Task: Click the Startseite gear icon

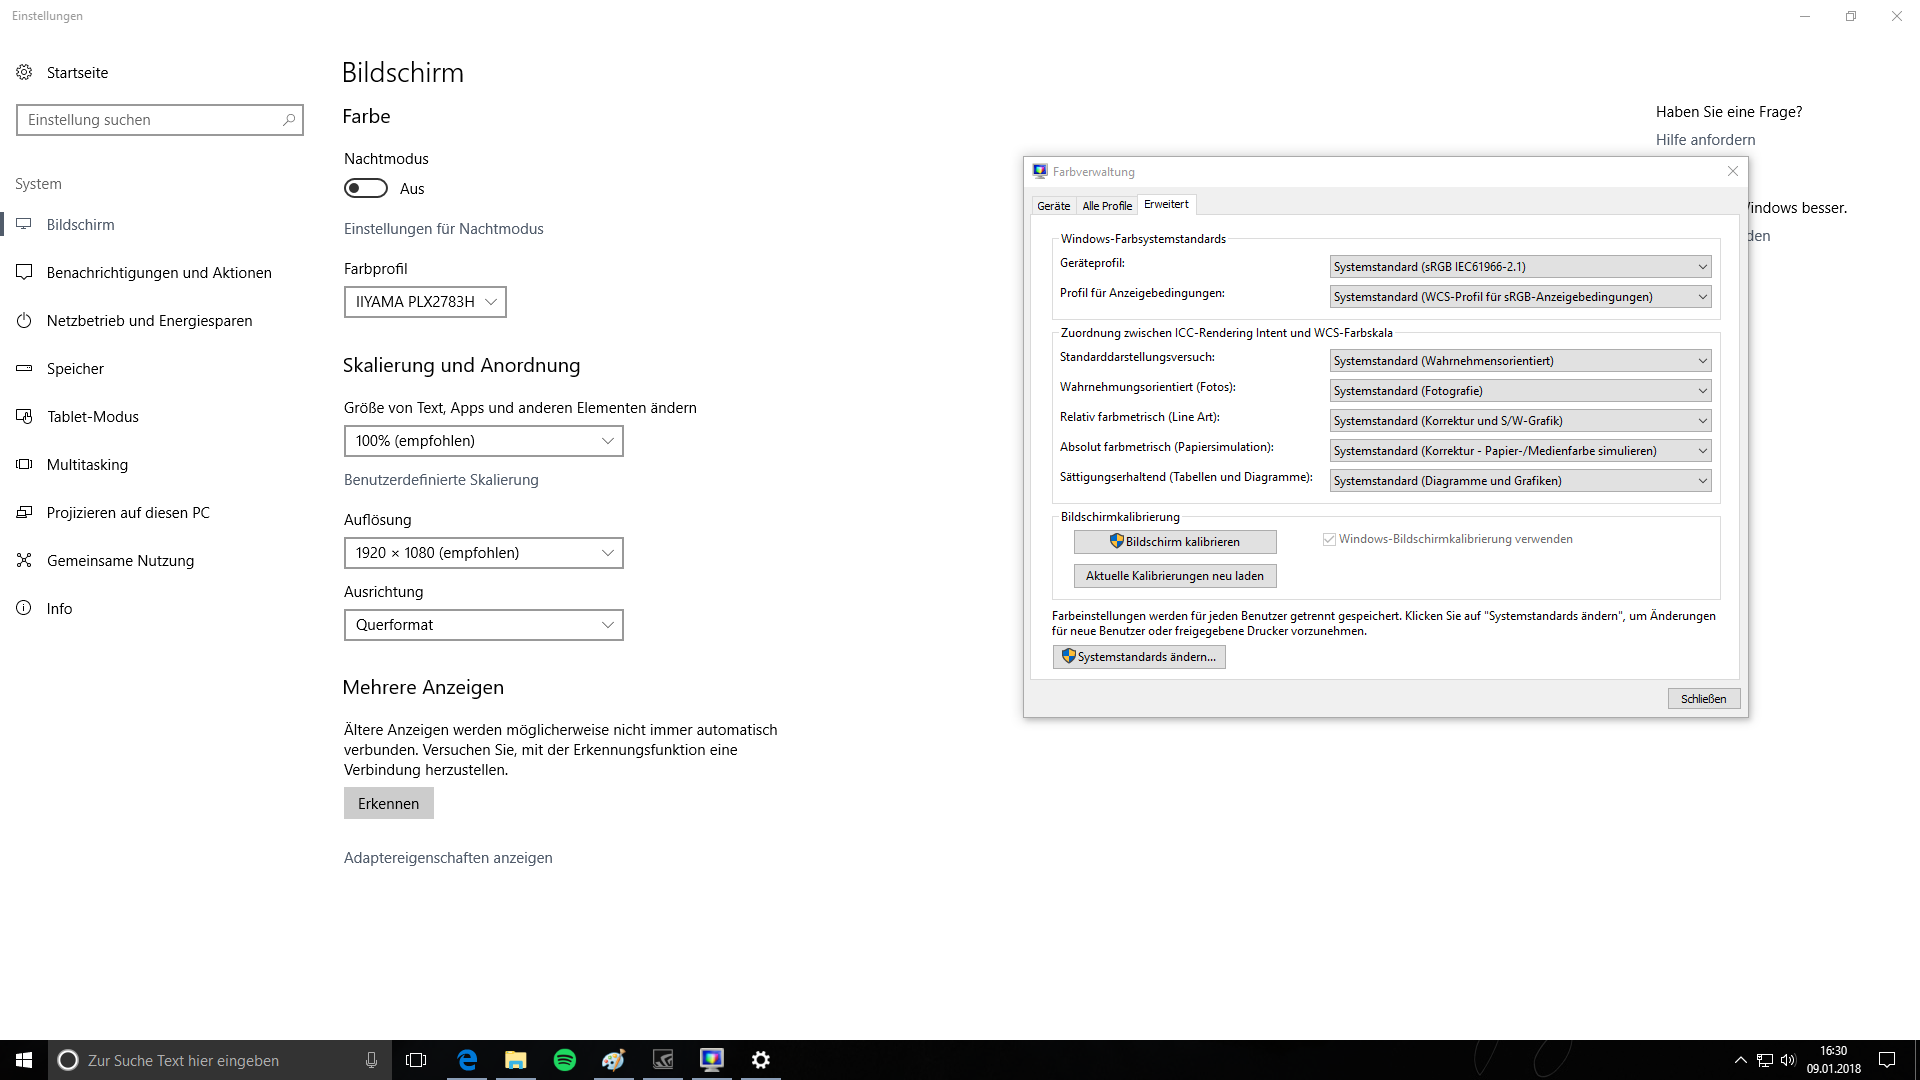Action: 24,72
